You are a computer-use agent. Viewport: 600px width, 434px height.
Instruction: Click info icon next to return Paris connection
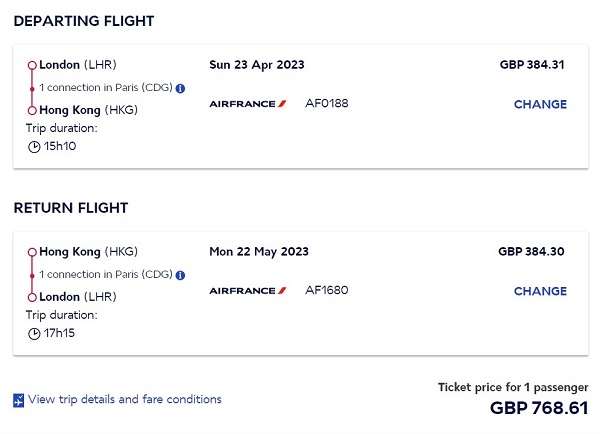180,275
